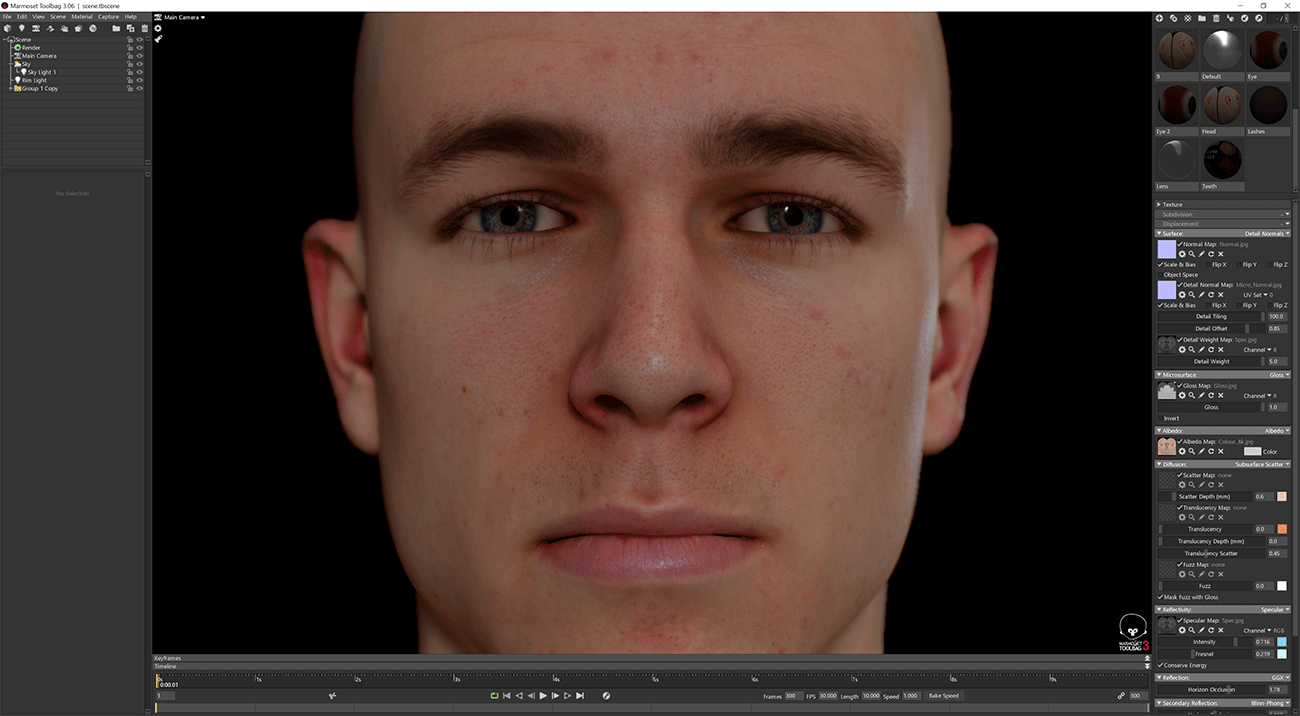Click the duplicate object icon in the toolbar
This screenshot has height=716, width=1300.
click(131, 28)
